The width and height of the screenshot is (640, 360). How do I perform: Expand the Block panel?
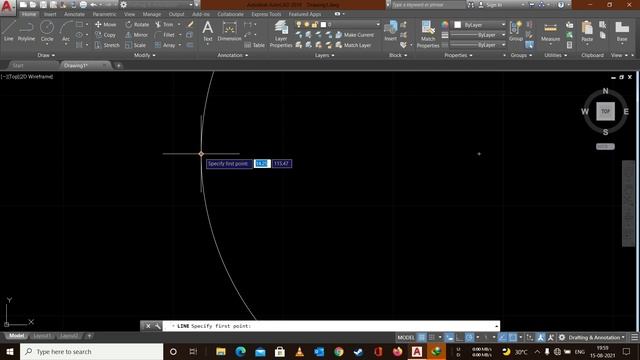click(x=398, y=55)
